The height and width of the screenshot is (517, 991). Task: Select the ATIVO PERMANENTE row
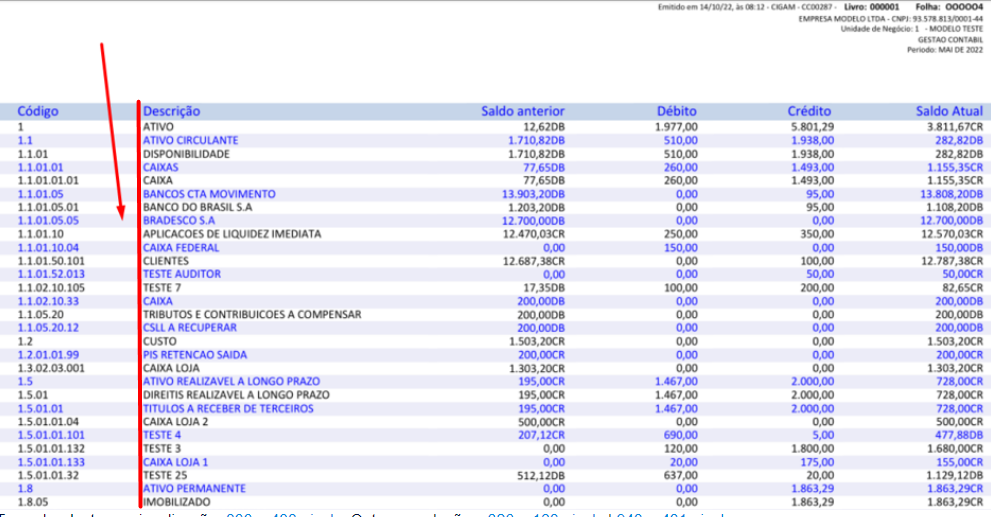[x=496, y=489]
